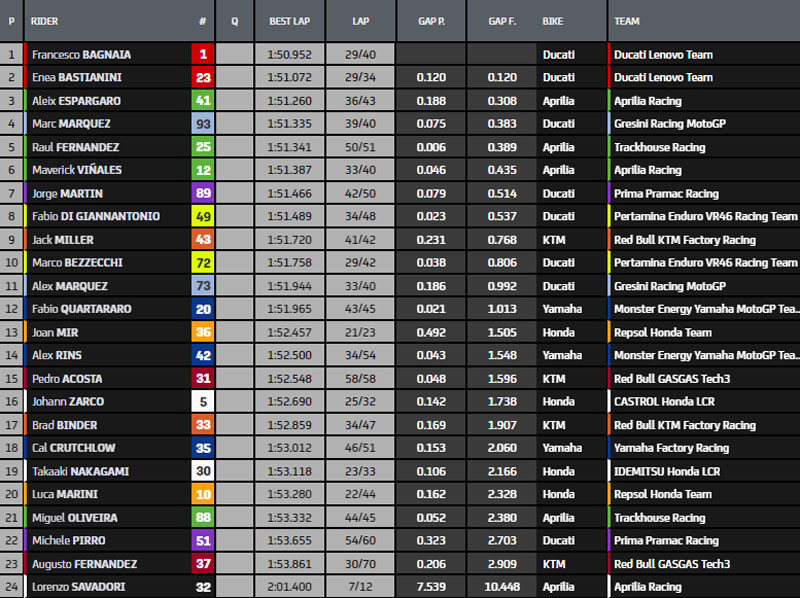Image resolution: width=800 pixels, height=598 pixels.
Task: Click the BIKE column header
Action: [552, 21]
